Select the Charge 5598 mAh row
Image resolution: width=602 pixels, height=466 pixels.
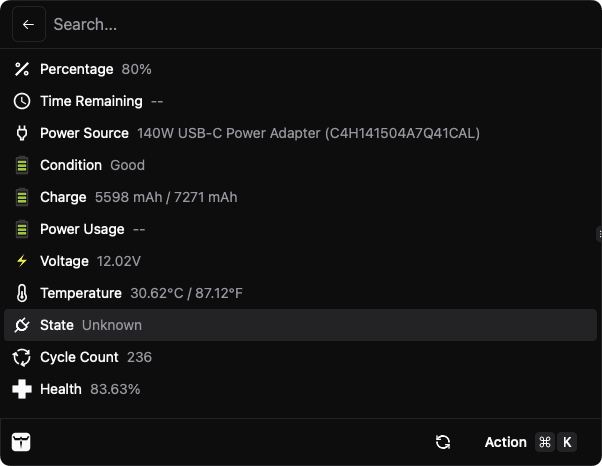pos(300,197)
